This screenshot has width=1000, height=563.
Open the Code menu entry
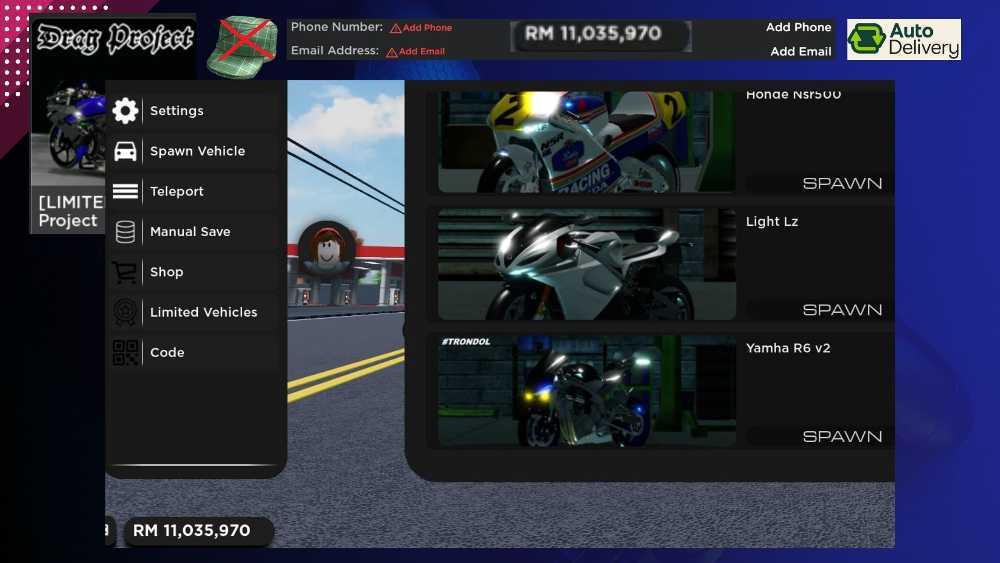pos(195,353)
